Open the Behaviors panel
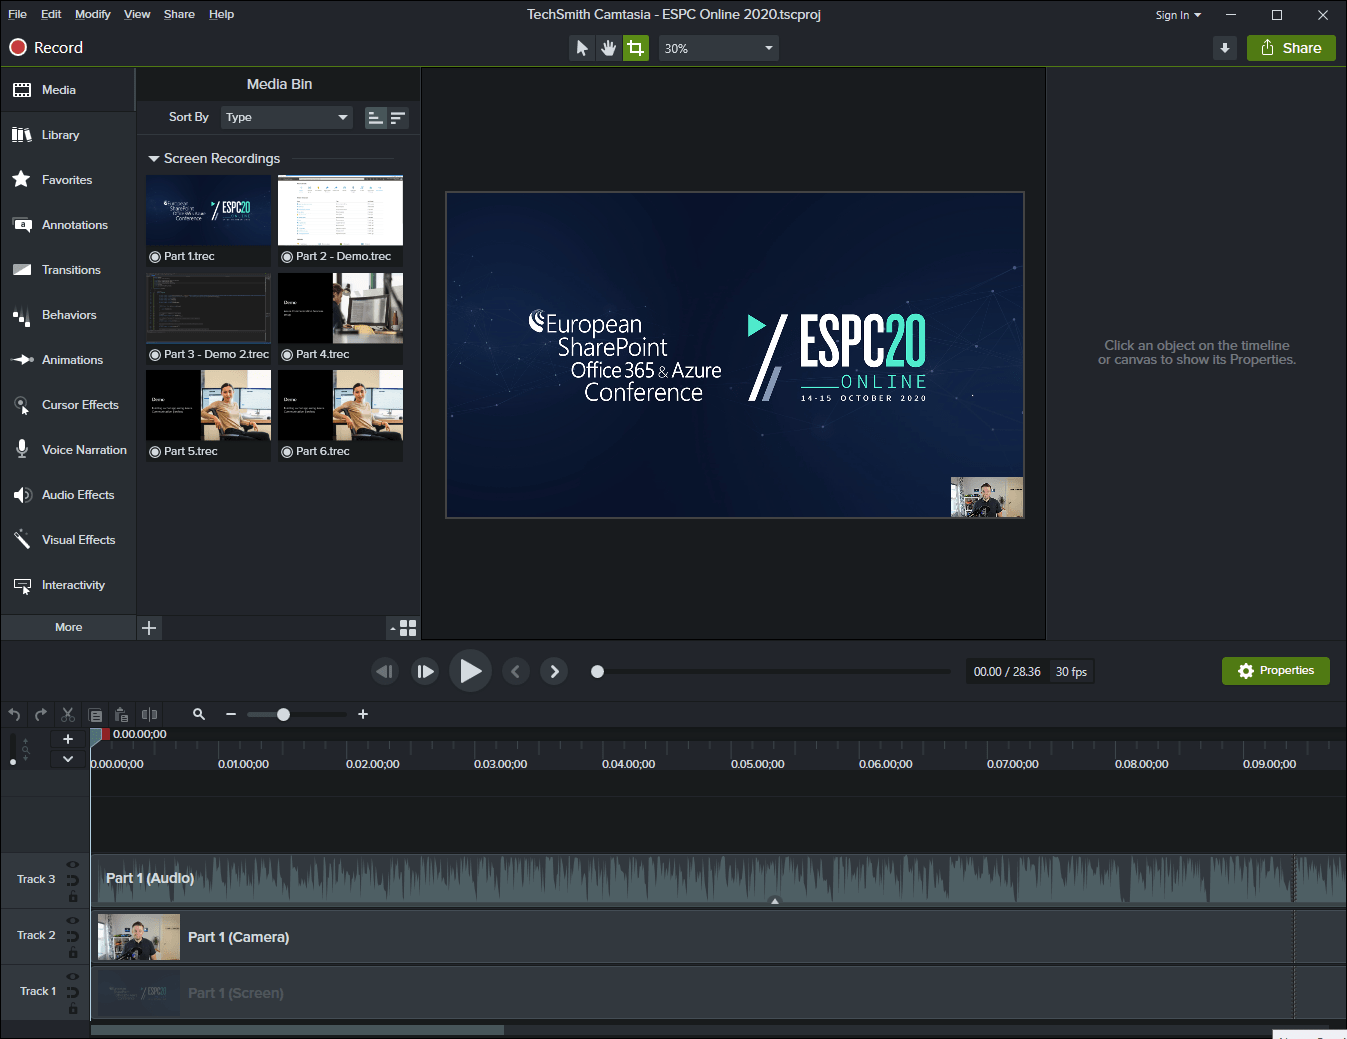1347x1039 pixels. pyautogui.click(x=68, y=315)
